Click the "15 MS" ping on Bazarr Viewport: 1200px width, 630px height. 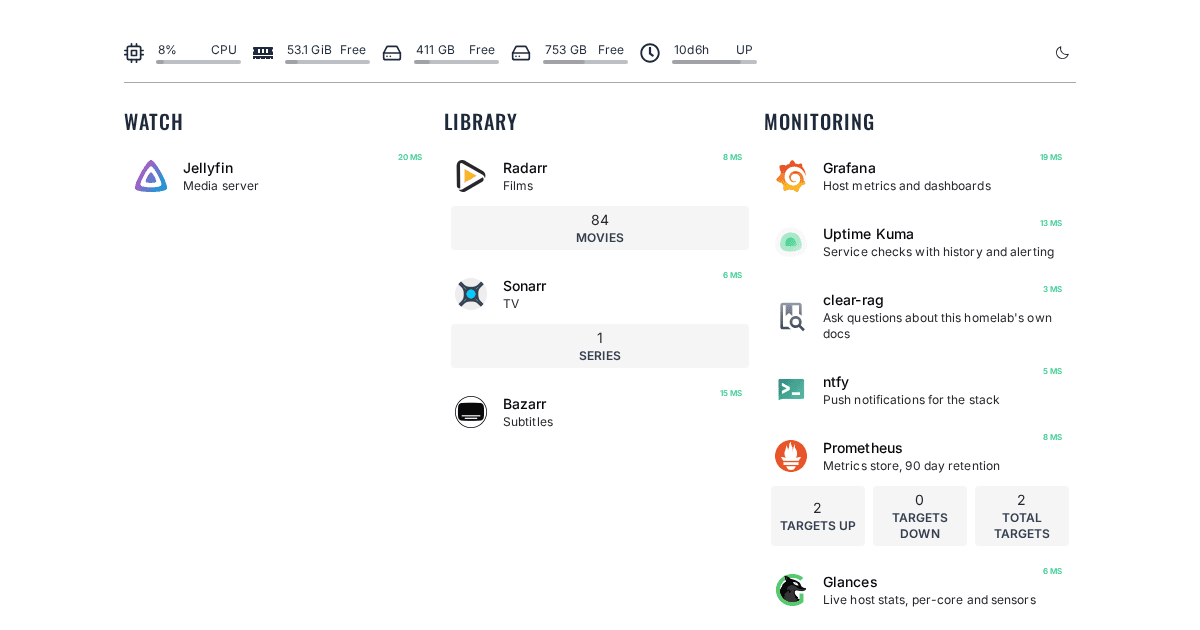731,393
